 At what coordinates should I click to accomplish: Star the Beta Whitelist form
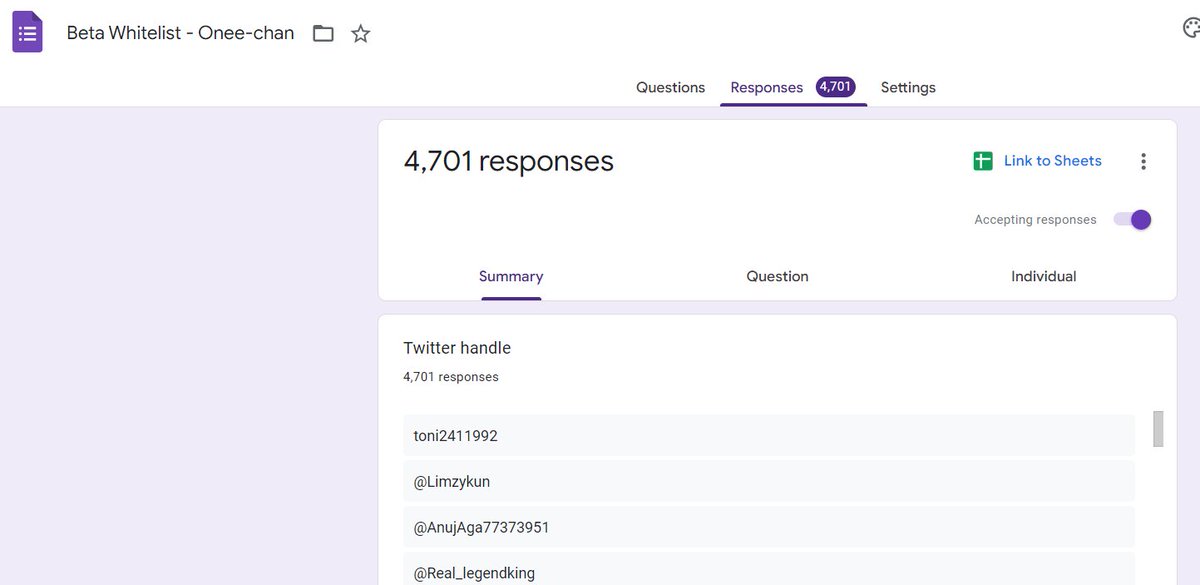[x=361, y=33]
